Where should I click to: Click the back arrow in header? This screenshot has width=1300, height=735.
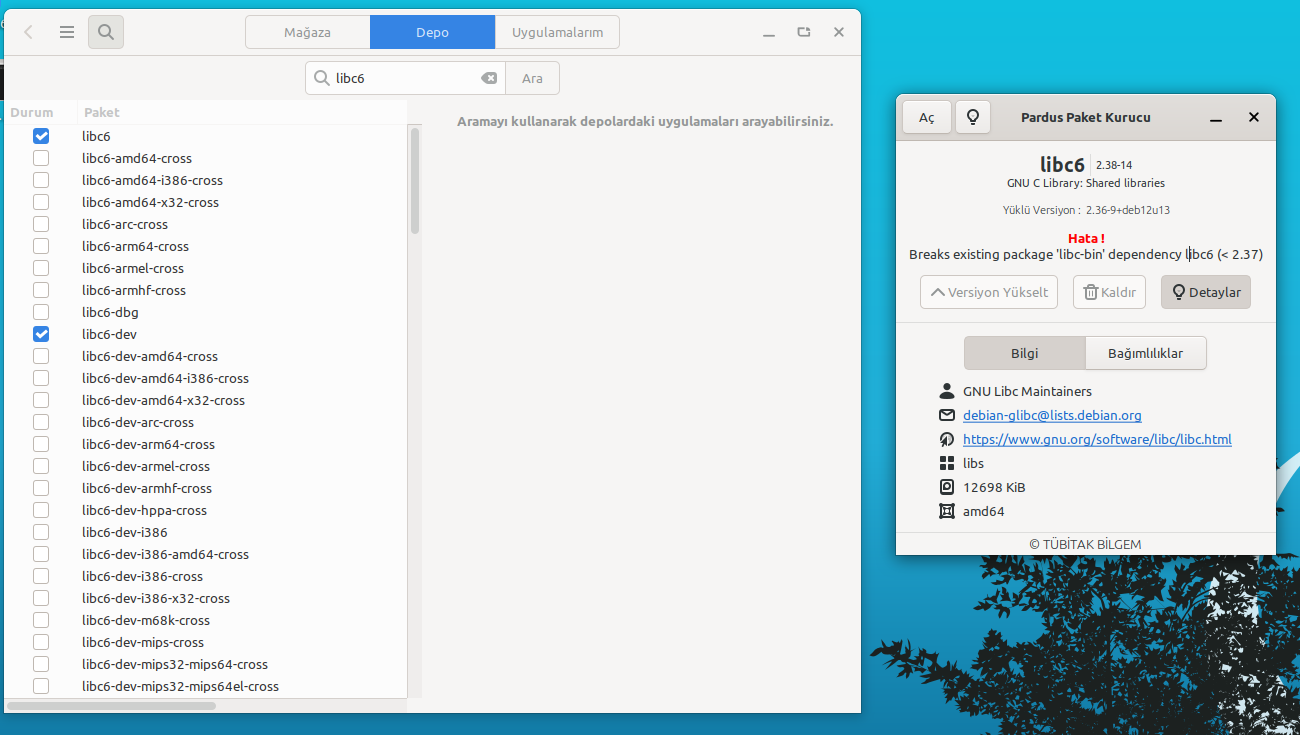pos(28,32)
